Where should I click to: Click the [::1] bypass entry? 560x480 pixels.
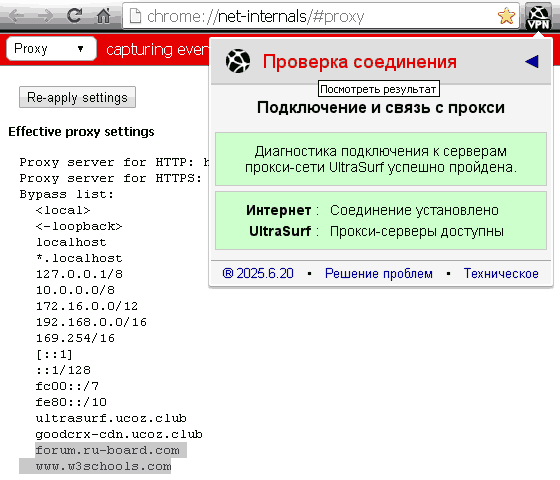54,355
